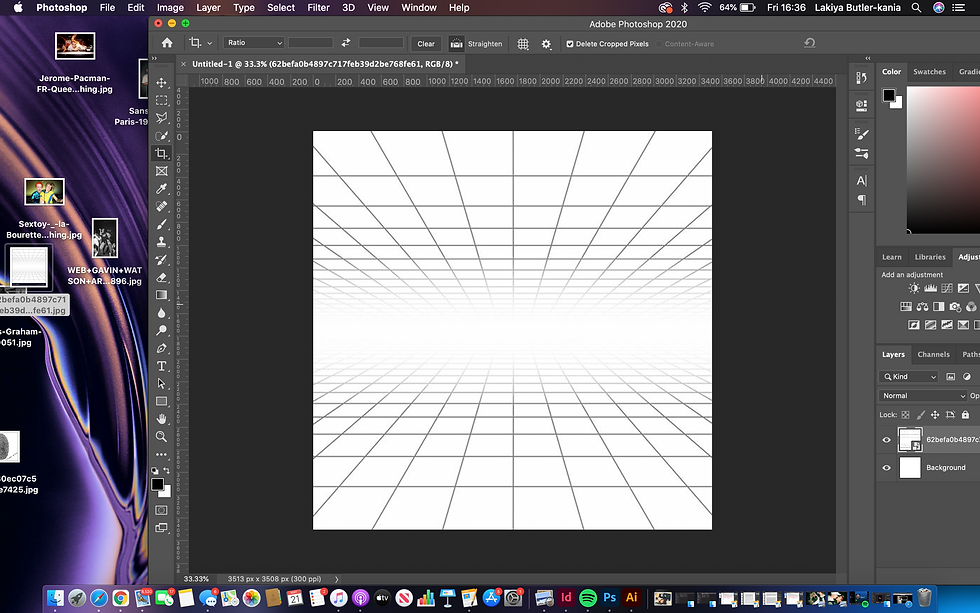
Task: Select the Zoom tool
Action: pyautogui.click(x=161, y=436)
